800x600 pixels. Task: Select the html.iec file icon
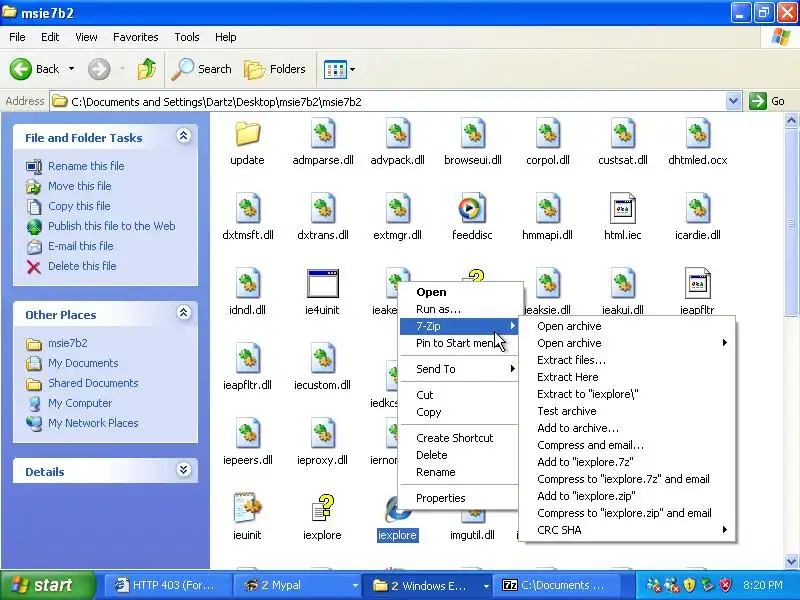coord(622,209)
